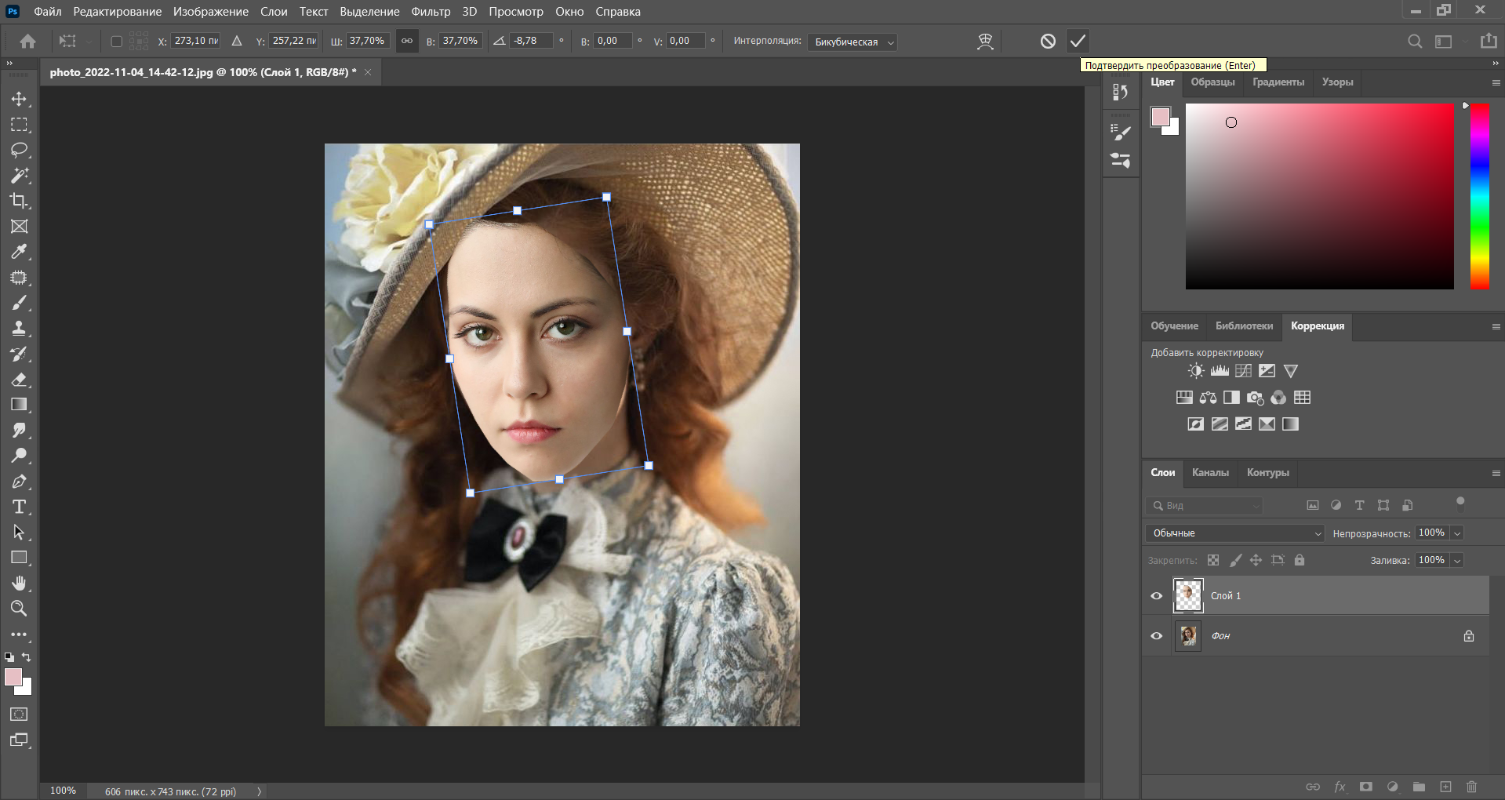Cancel the transformation
This screenshot has width=1505, height=800.
(x=1048, y=41)
